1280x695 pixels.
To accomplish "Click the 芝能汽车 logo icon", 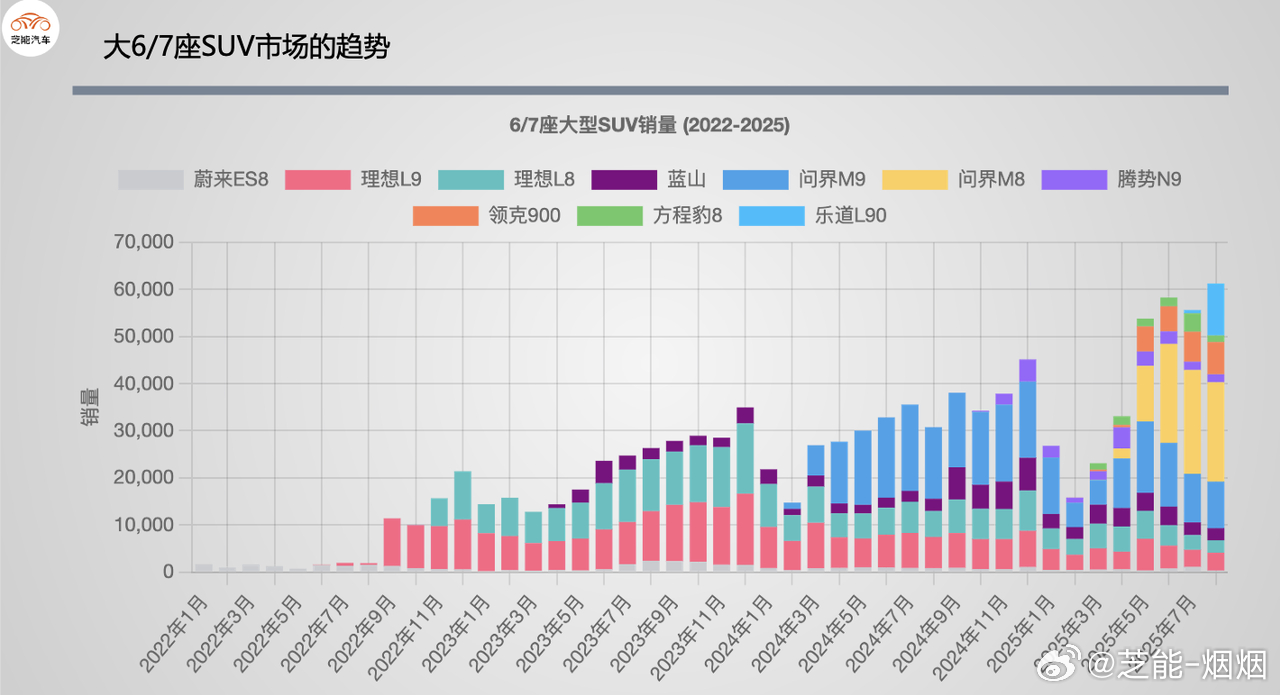I will 30,28.
